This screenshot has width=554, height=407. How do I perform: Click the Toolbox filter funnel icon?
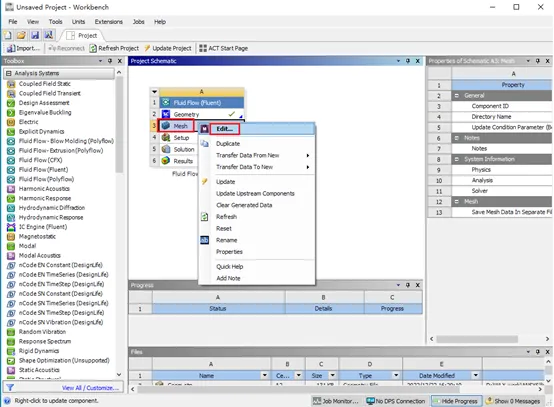10,388
